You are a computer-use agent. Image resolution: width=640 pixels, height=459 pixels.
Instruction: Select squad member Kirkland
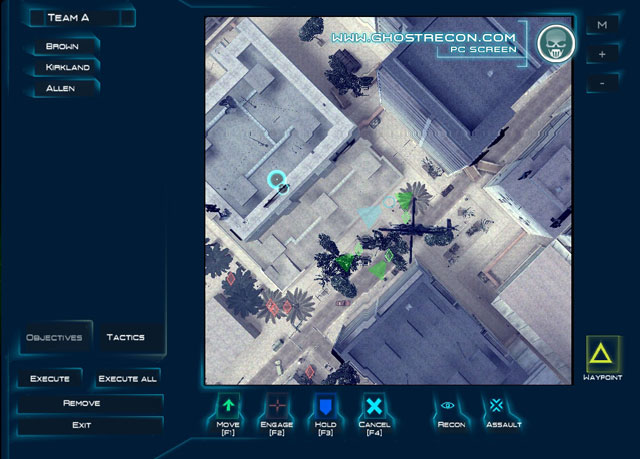tap(66, 67)
